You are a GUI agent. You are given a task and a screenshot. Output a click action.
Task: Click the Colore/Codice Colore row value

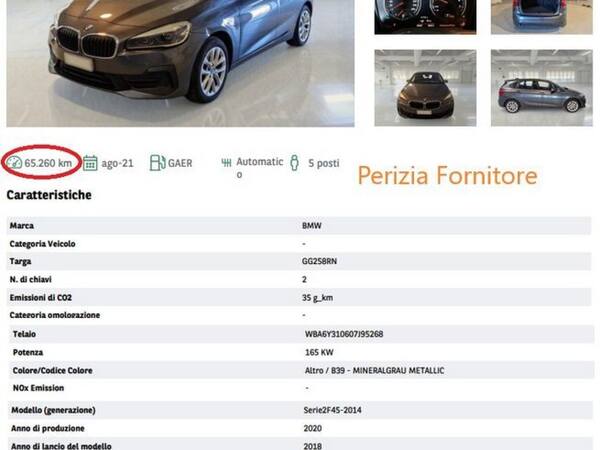tap(375, 370)
